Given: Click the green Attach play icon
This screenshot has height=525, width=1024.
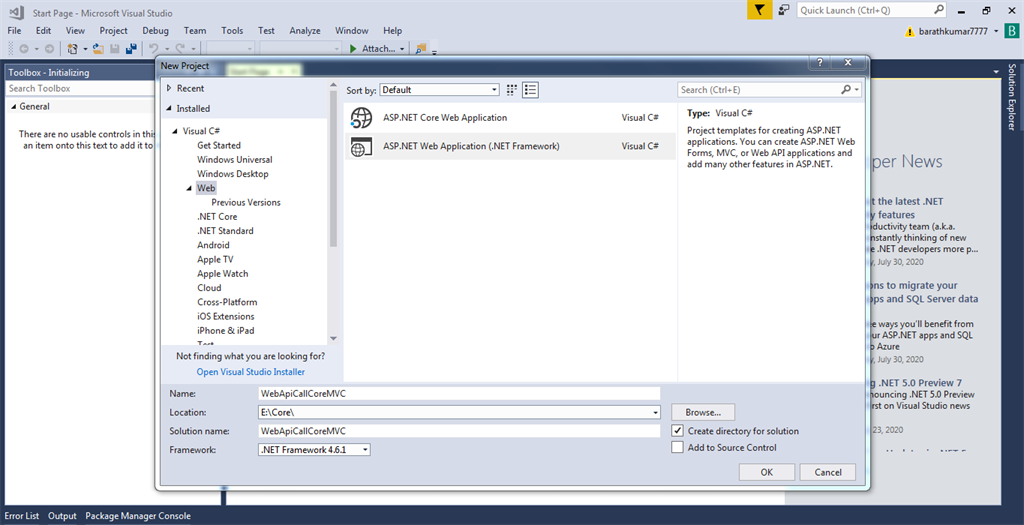Looking at the screenshot, I should coord(353,49).
